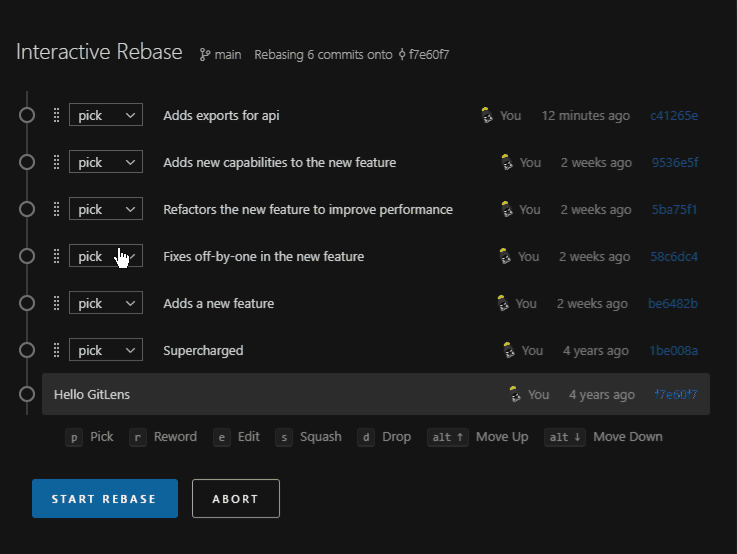Click graph node circle for Hello GitLens
Image resolution: width=737 pixels, height=554 pixels.
coord(27,394)
